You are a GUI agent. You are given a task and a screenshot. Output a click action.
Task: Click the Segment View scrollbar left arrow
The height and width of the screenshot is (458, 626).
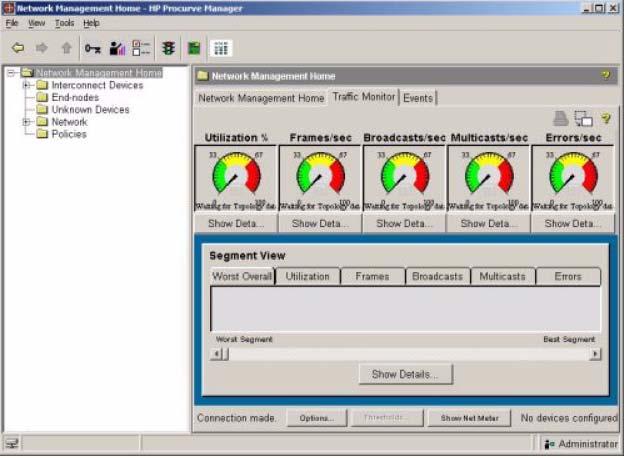point(216,354)
